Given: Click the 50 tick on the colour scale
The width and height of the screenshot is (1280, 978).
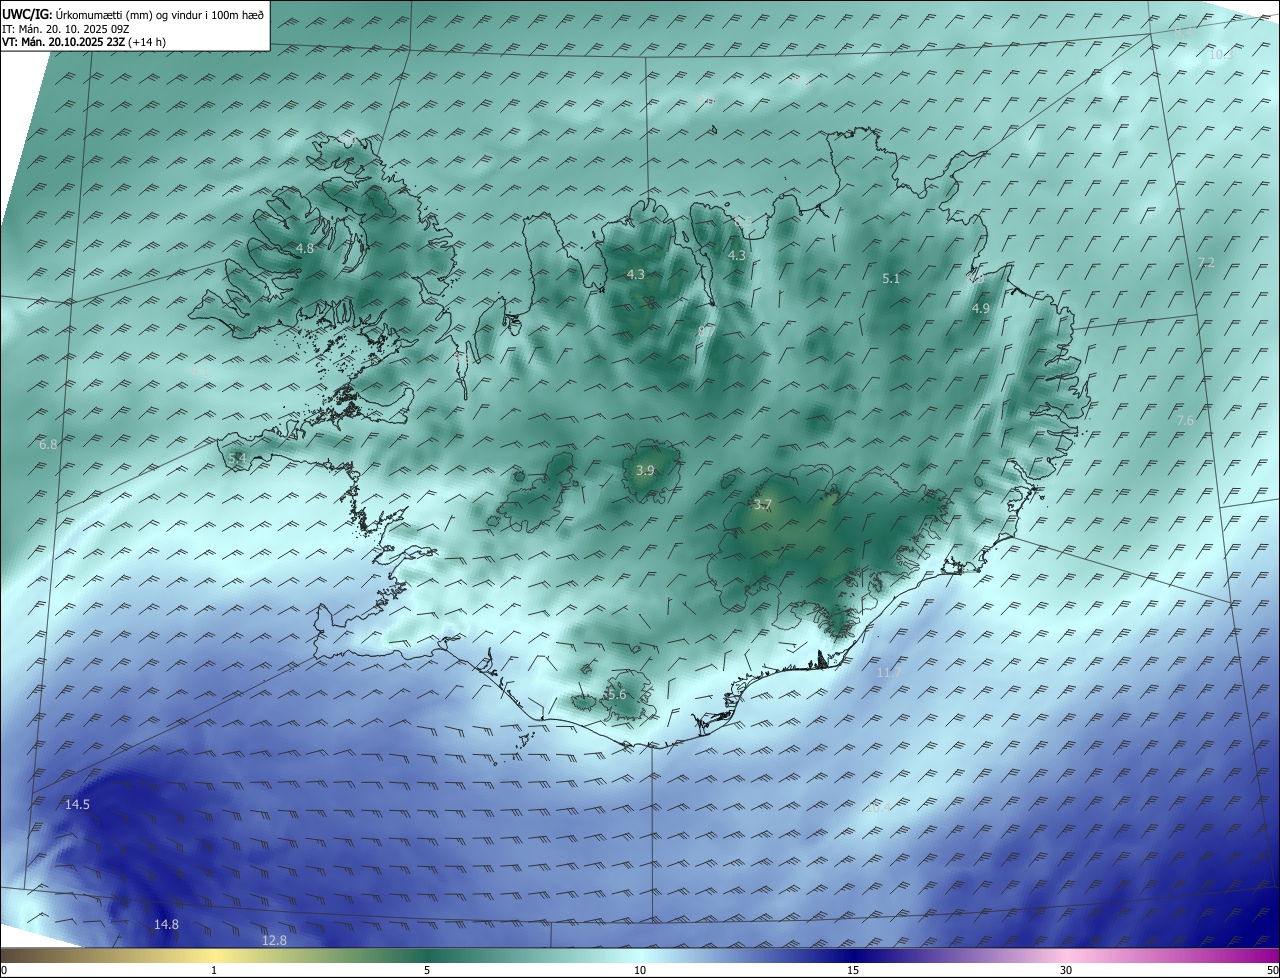Looking at the screenshot, I should click(1272, 970).
